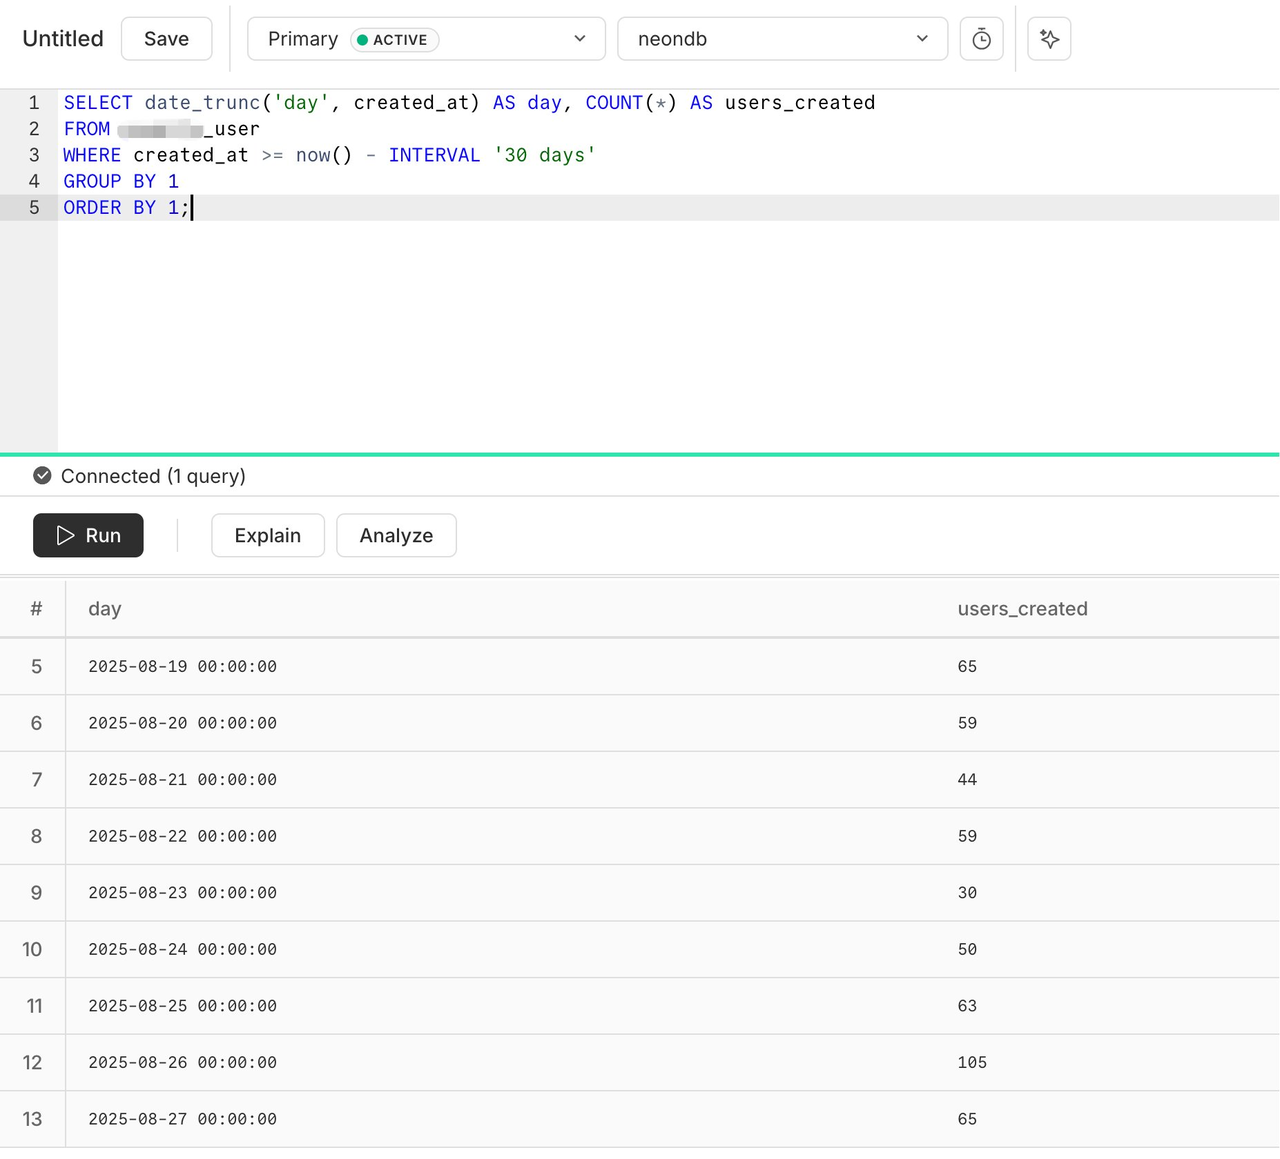Save the untitled query
1280x1159 pixels.
click(x=166, y=39)
